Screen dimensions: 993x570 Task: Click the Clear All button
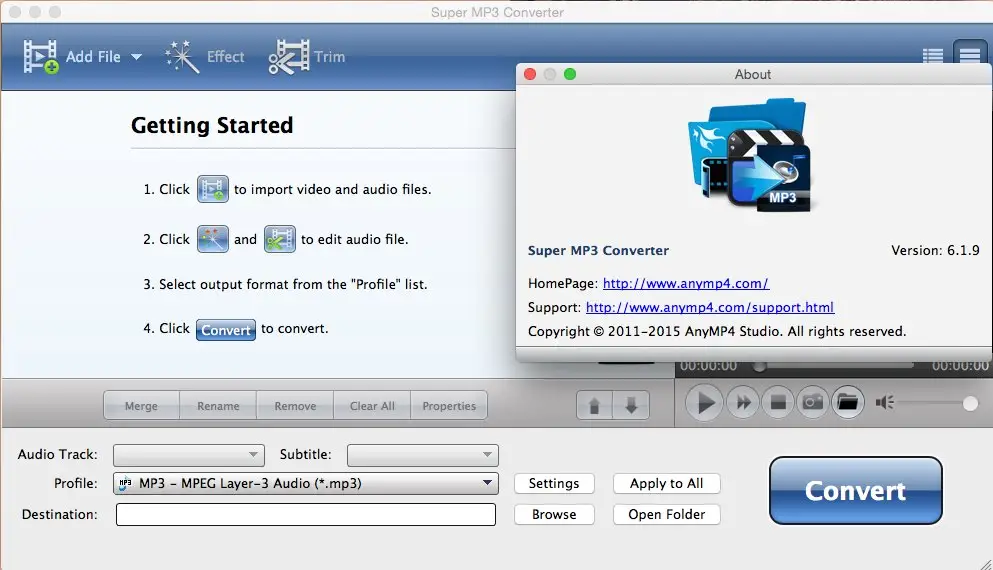point(372,406)
